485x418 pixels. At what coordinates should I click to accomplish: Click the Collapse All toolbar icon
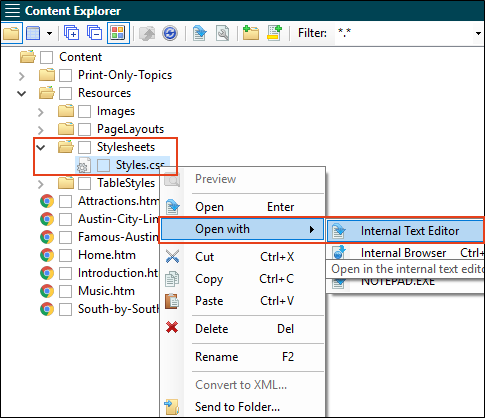[x=94, y=33]
